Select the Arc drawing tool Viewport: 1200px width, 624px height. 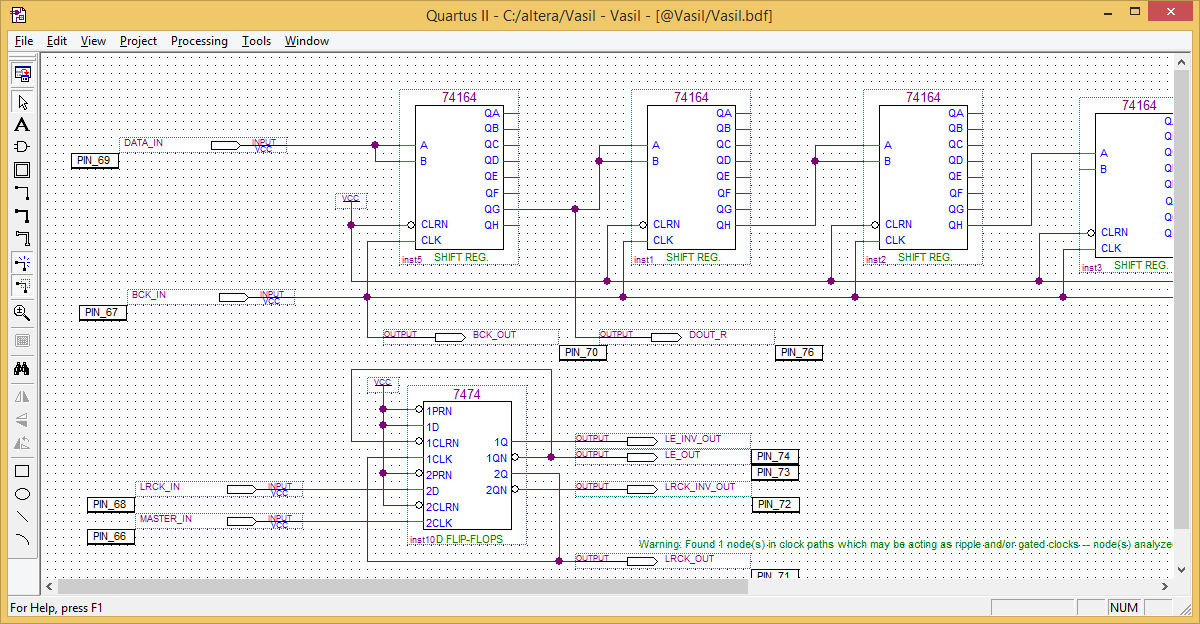(22, 540)
